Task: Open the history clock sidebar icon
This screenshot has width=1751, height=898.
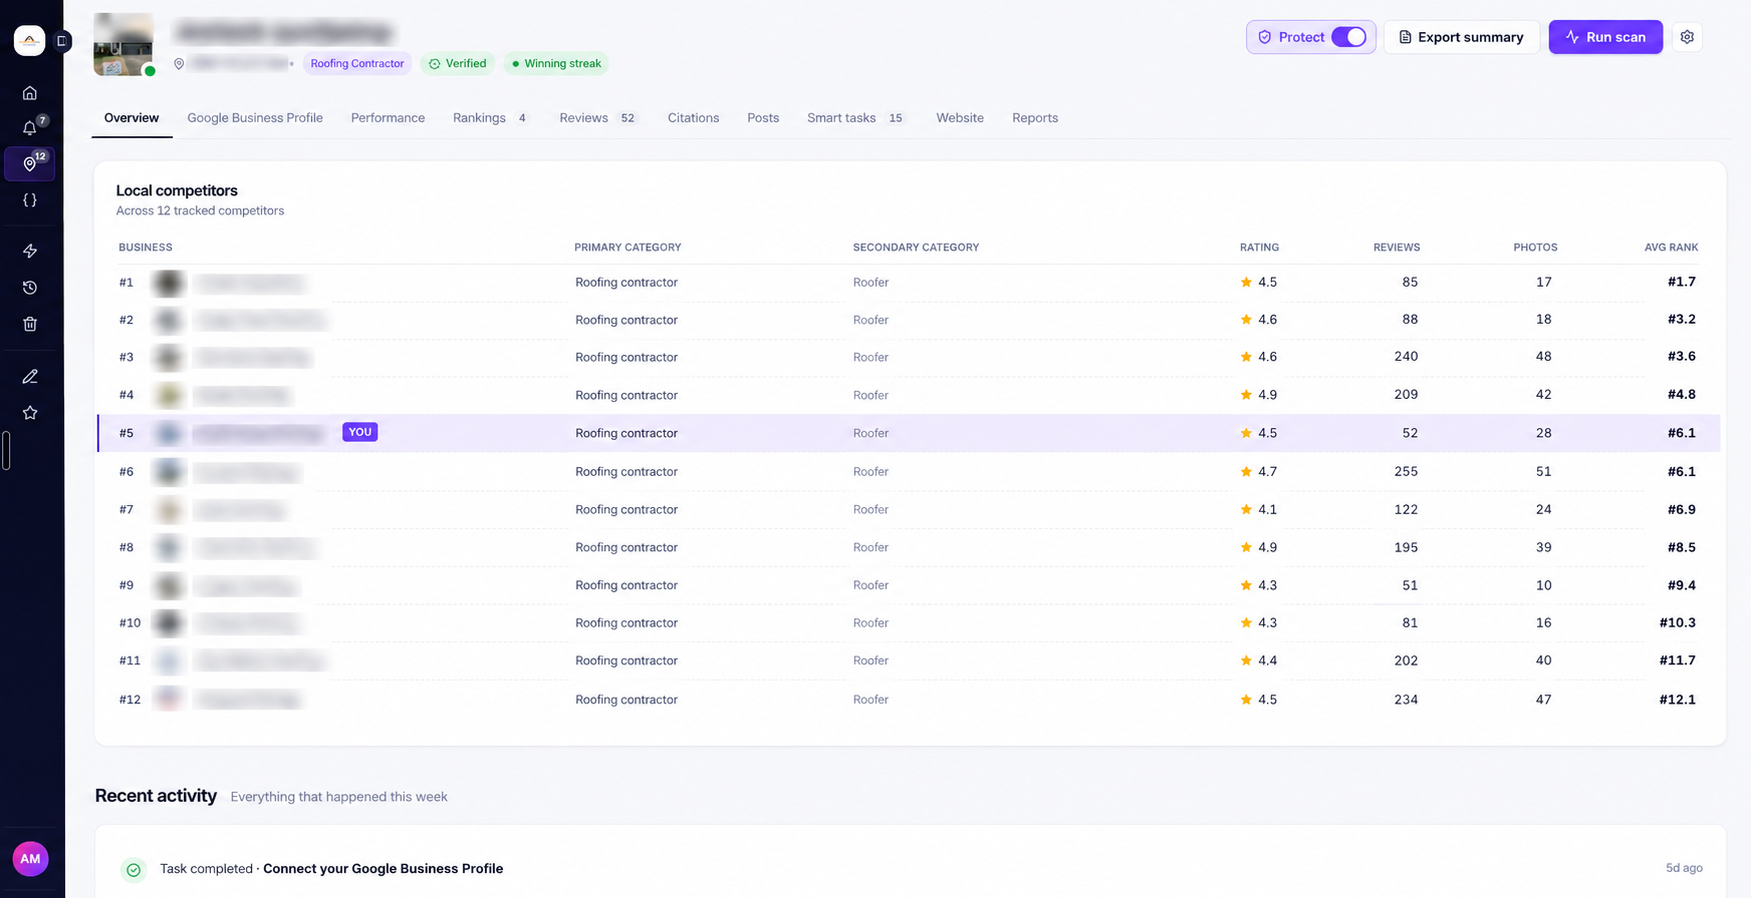Action: coord(30,288)
